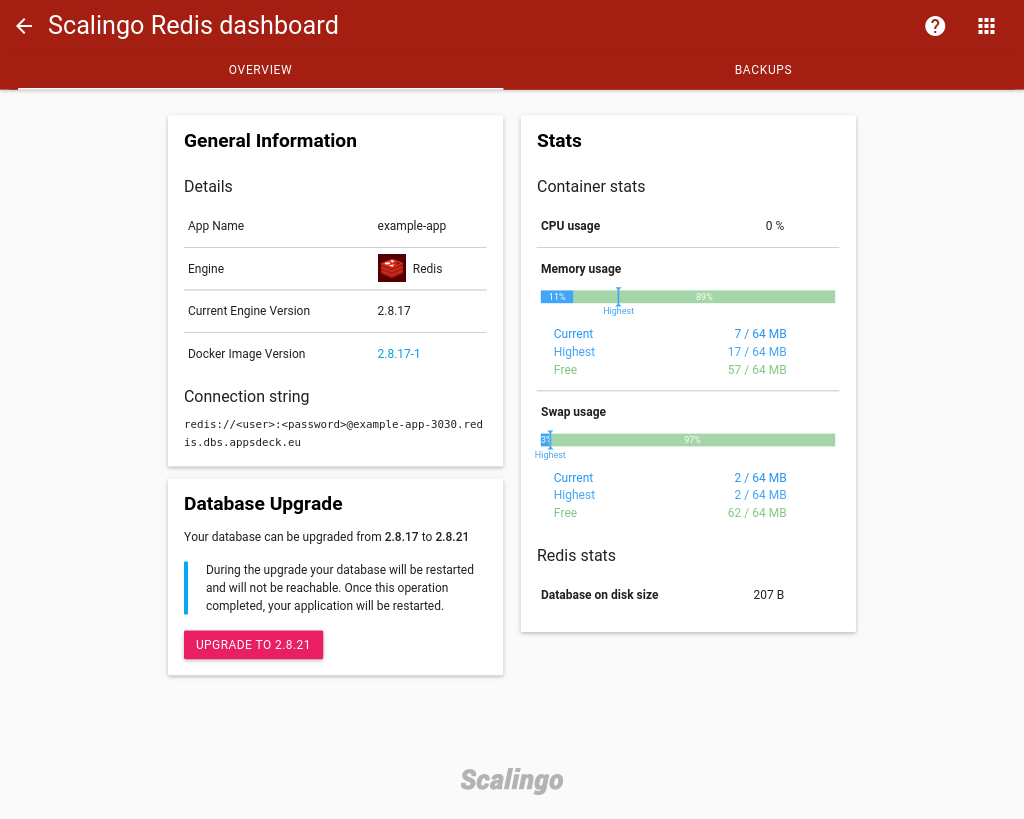This screenshot has height=819, width=1024.
Task: Open the apps grid menu icon
Action: tap(986, 26)
